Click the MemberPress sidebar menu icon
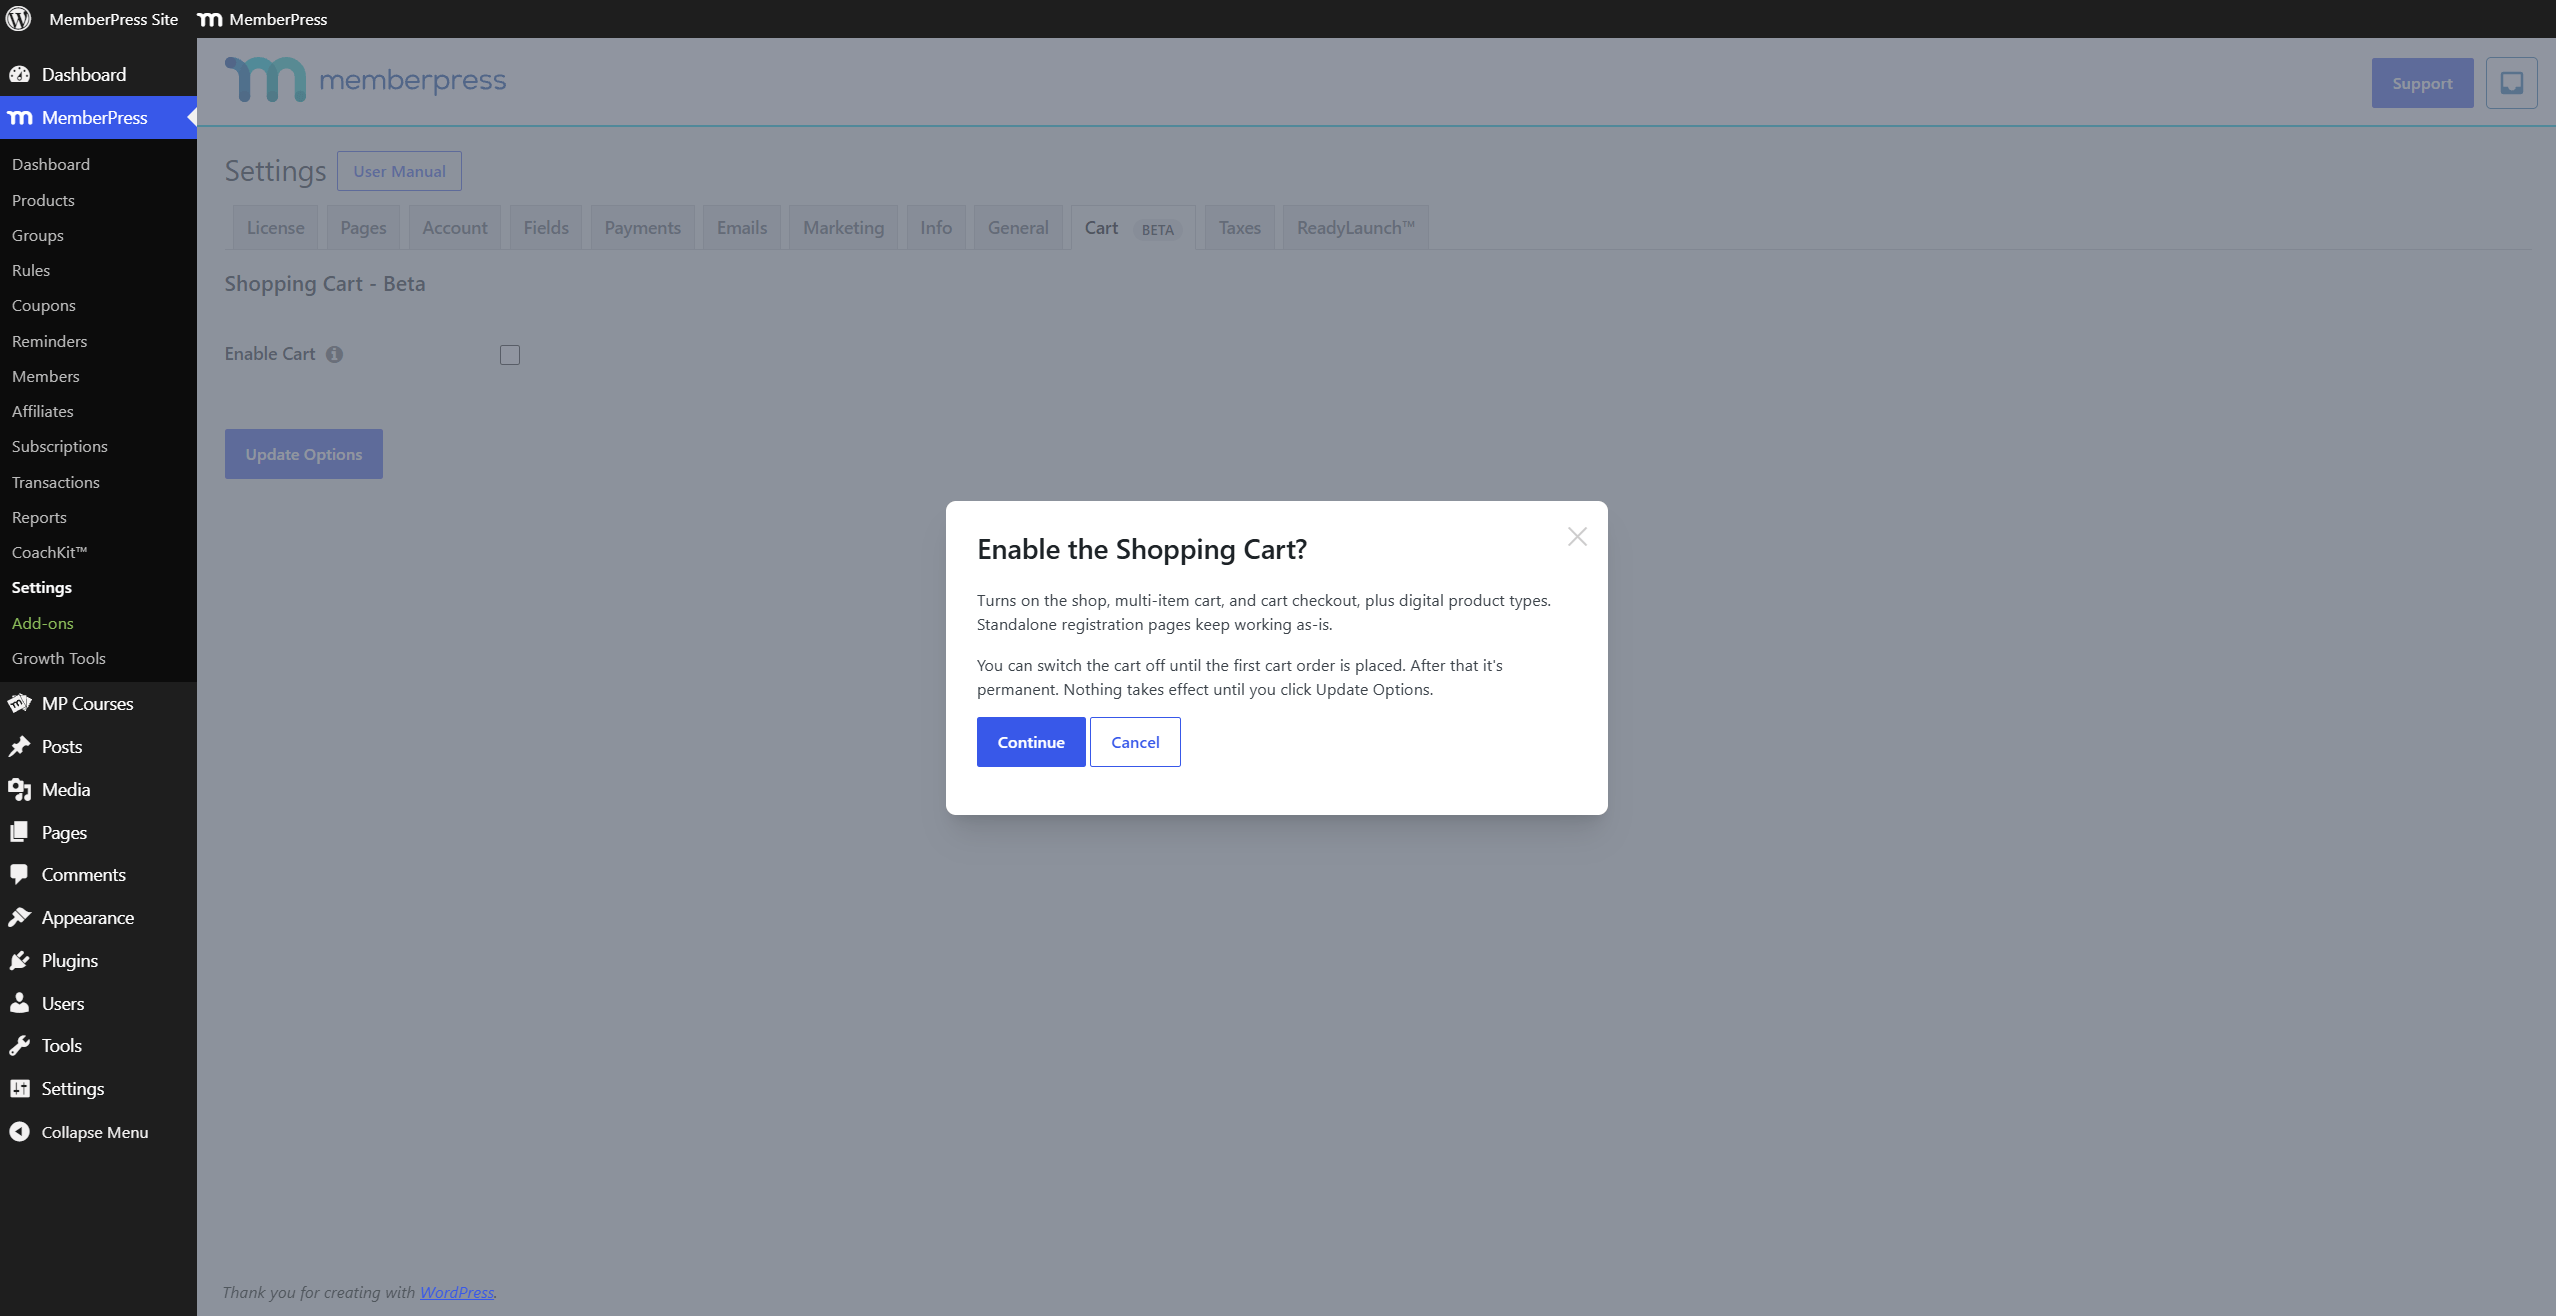Image resolution: width=2556 pixels, height=1316 pixels. (20, 118)
